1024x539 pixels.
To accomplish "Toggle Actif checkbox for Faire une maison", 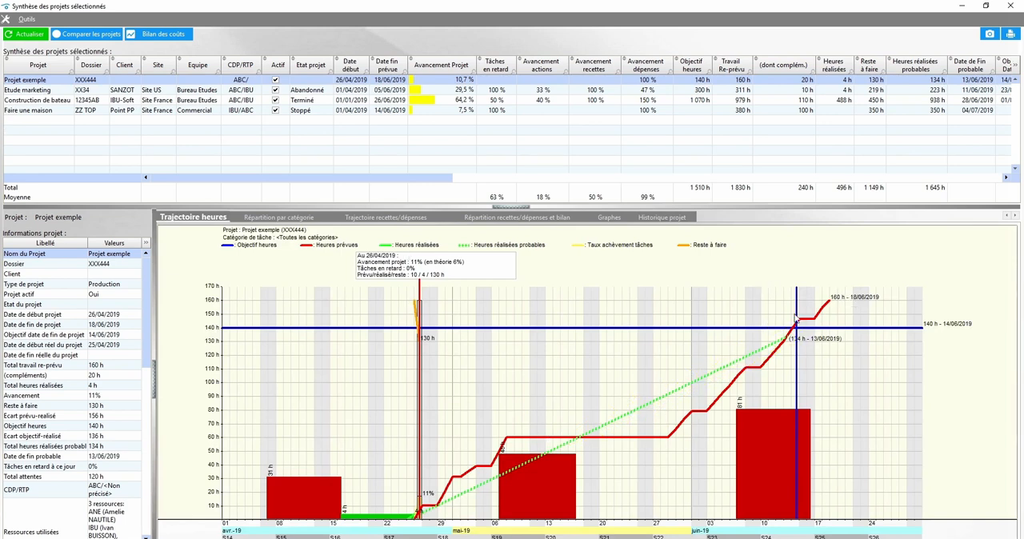I will tap(276, 110).
